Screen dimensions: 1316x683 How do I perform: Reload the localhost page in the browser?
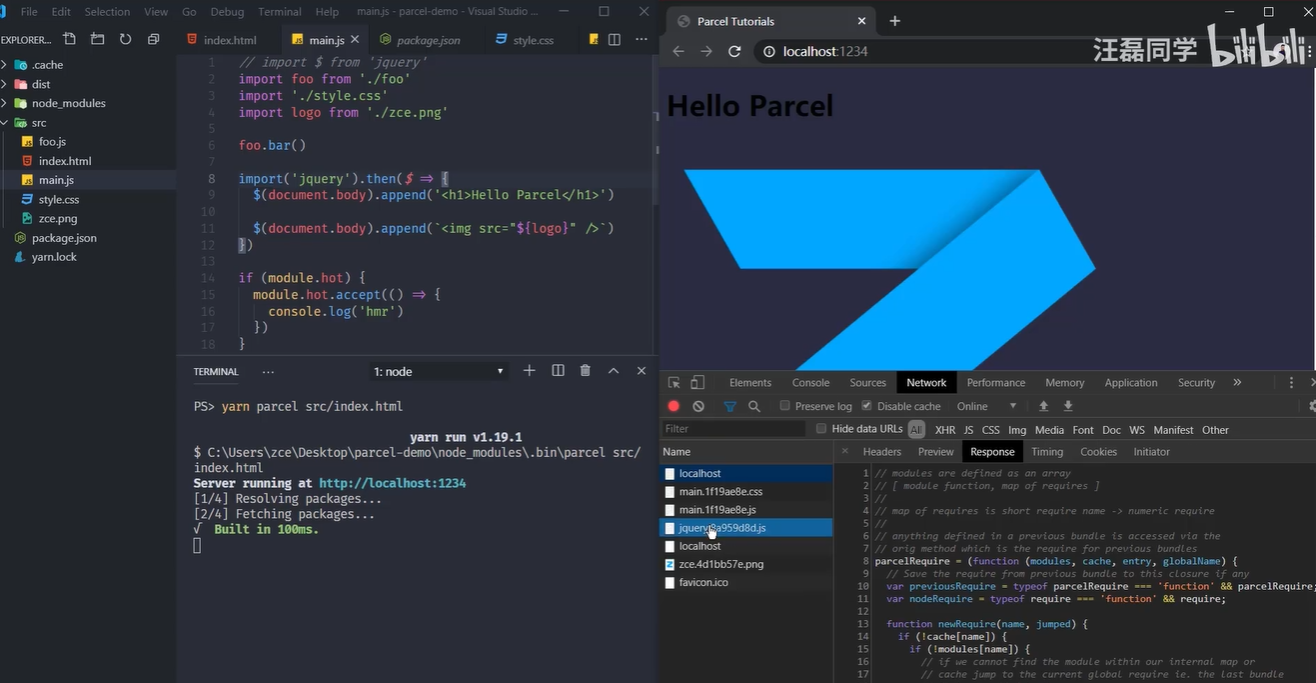734,51
